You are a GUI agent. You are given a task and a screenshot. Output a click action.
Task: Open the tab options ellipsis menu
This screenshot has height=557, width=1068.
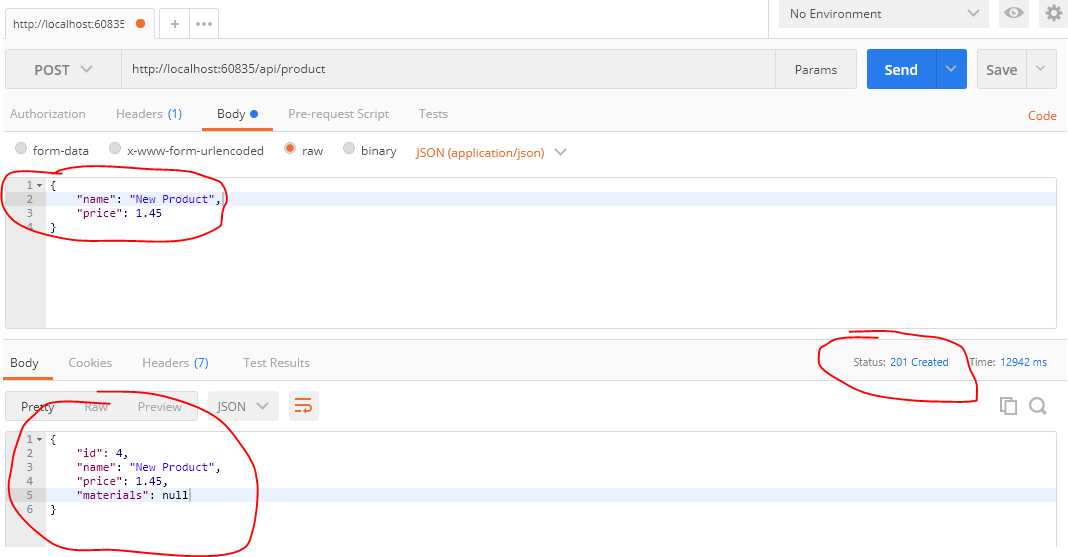coord(204,24)
